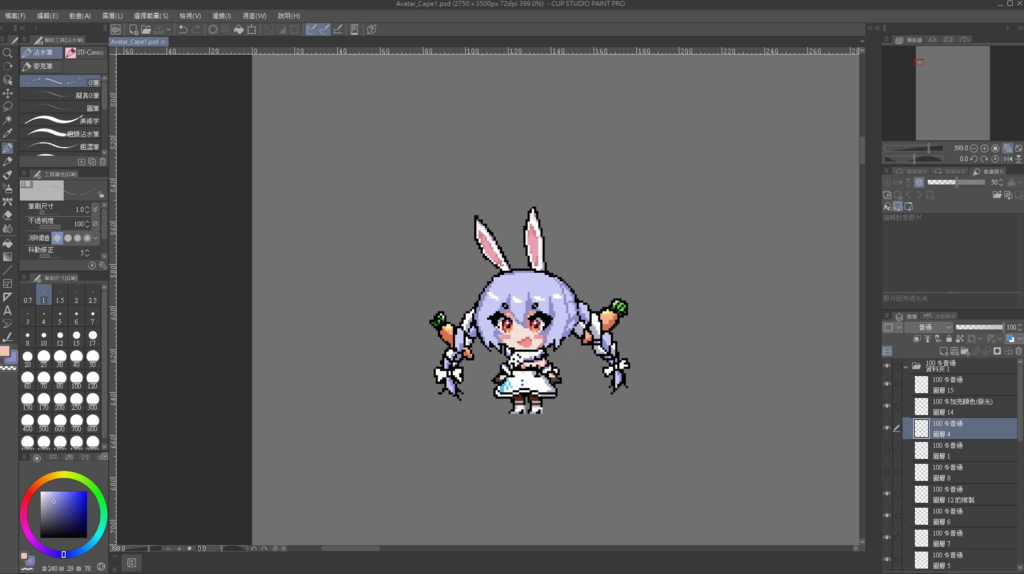Open the 檔案(F) File menu
This screenshot has height=574, width=1024.
click(x=15, y=16)
